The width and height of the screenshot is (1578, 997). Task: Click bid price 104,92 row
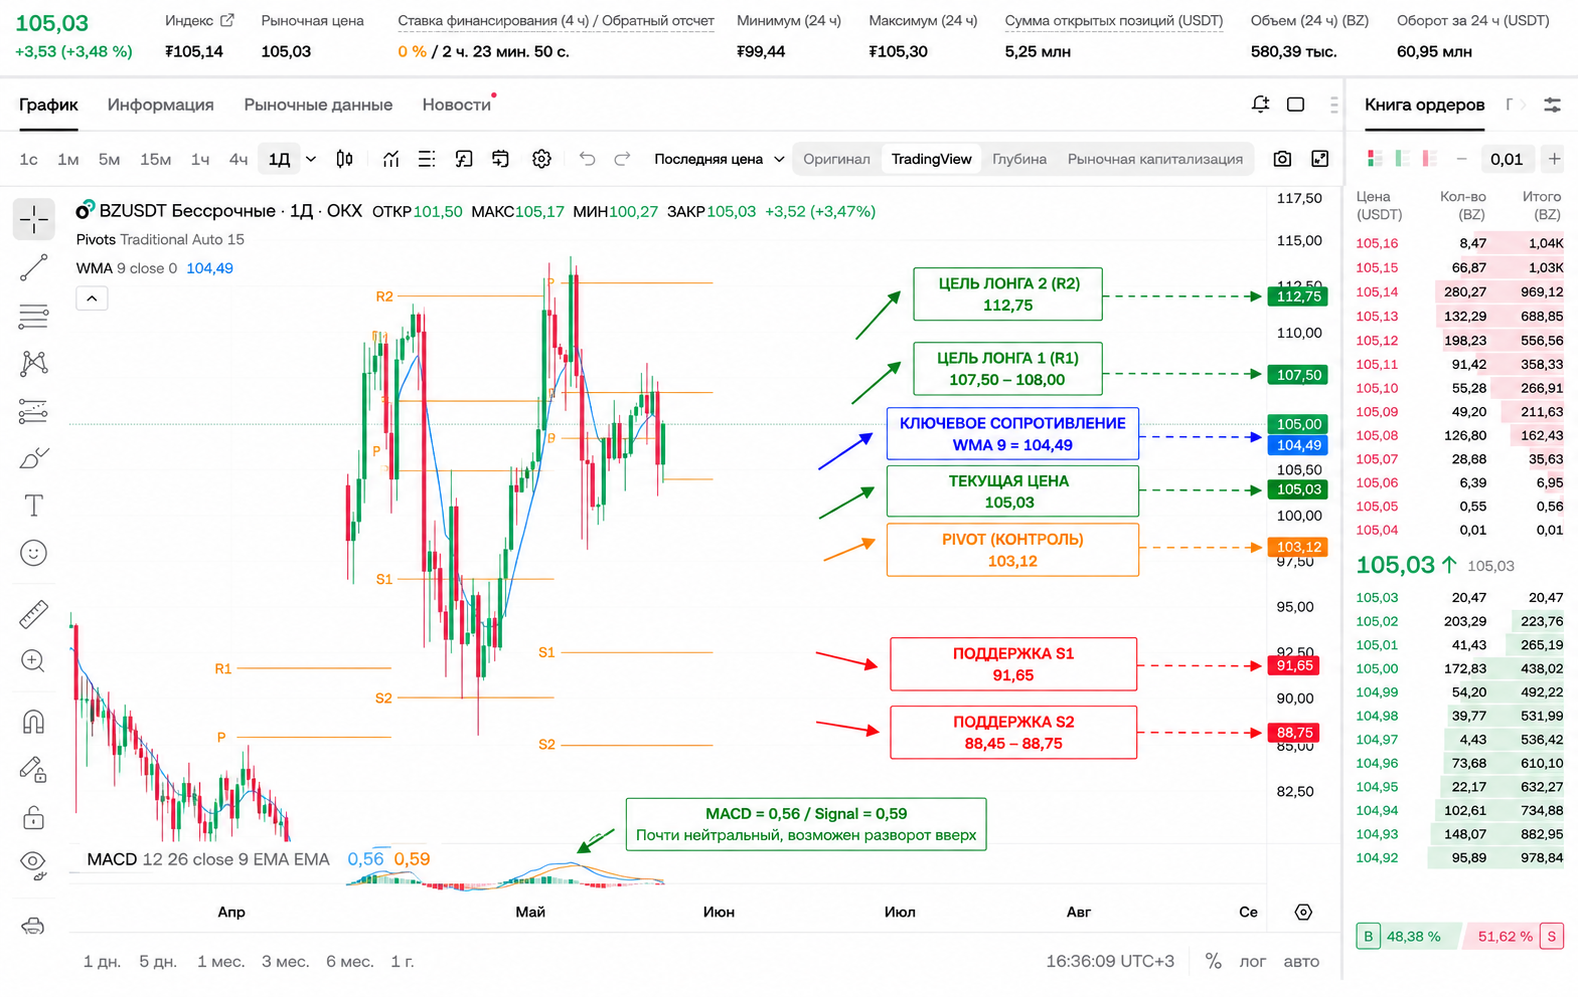[1460, 858]
